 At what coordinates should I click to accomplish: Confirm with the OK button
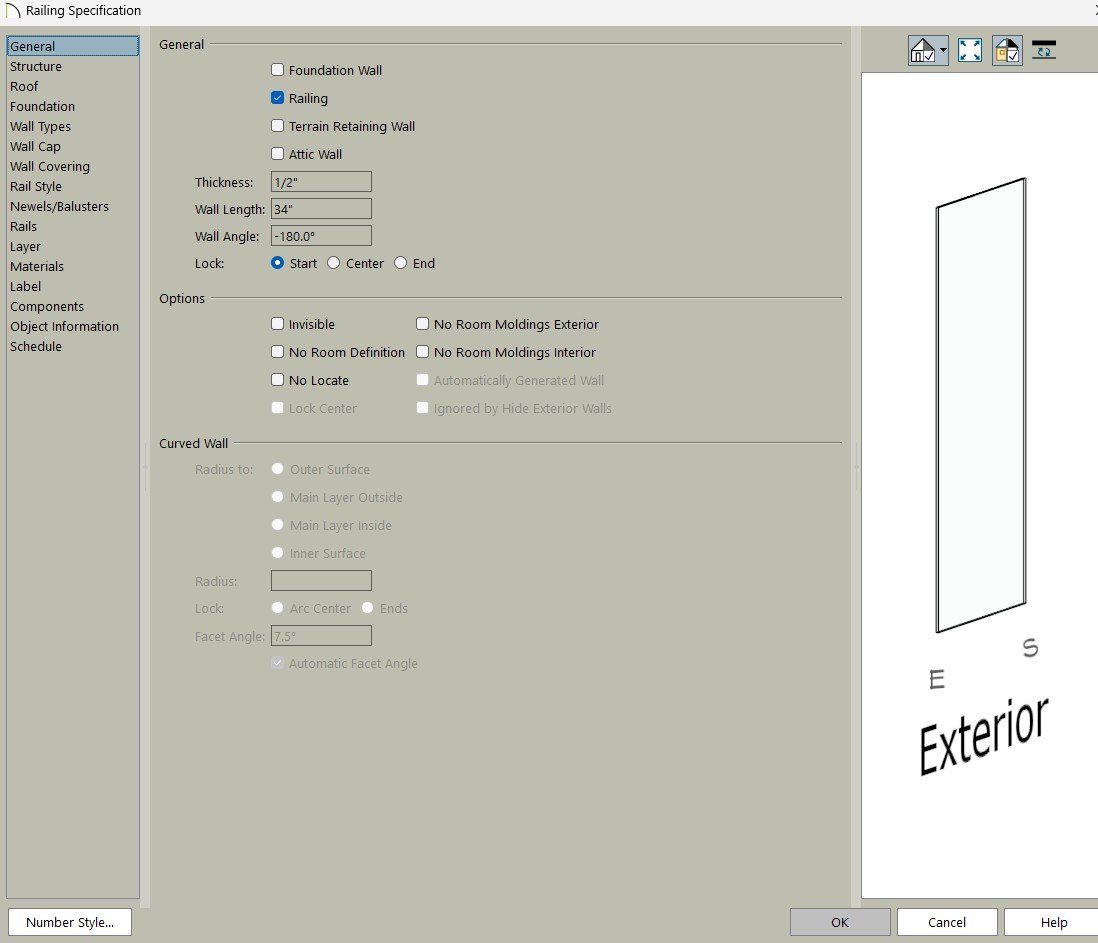(840, 922)
